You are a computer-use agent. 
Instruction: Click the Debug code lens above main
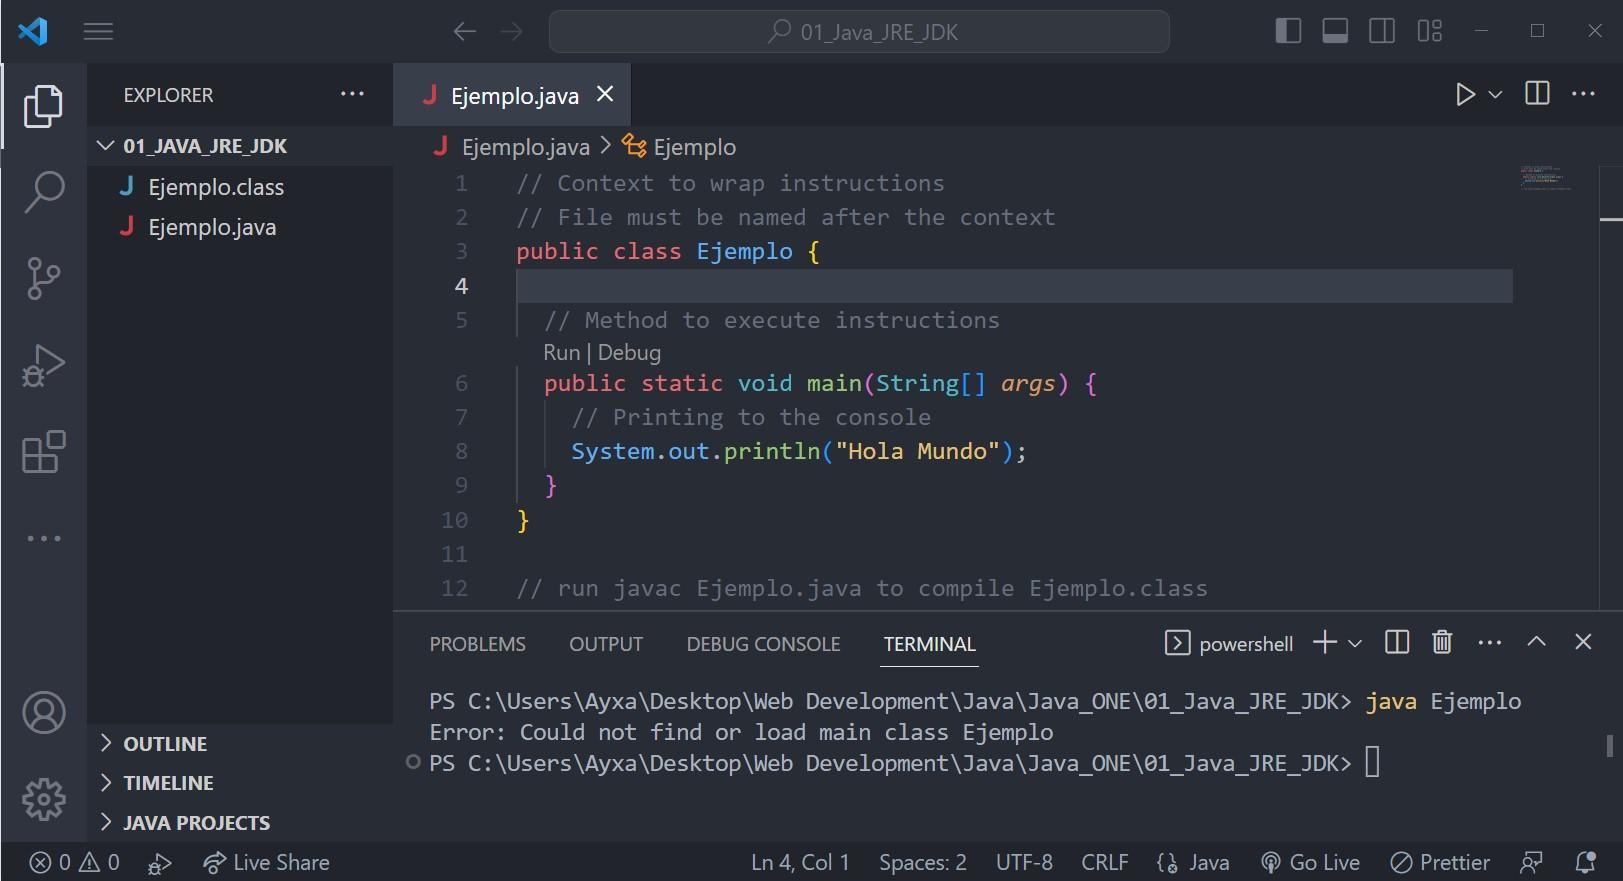point(629,352)
